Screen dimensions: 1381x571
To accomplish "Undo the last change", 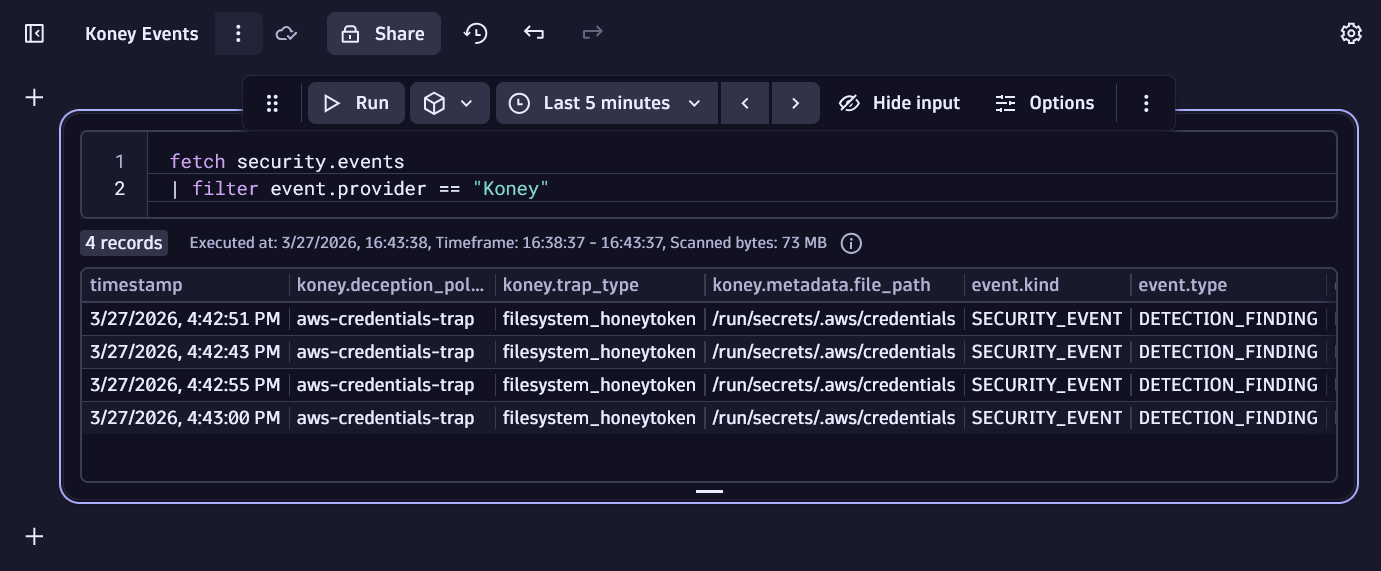I will pyautogui.click(x=534, y=33).
